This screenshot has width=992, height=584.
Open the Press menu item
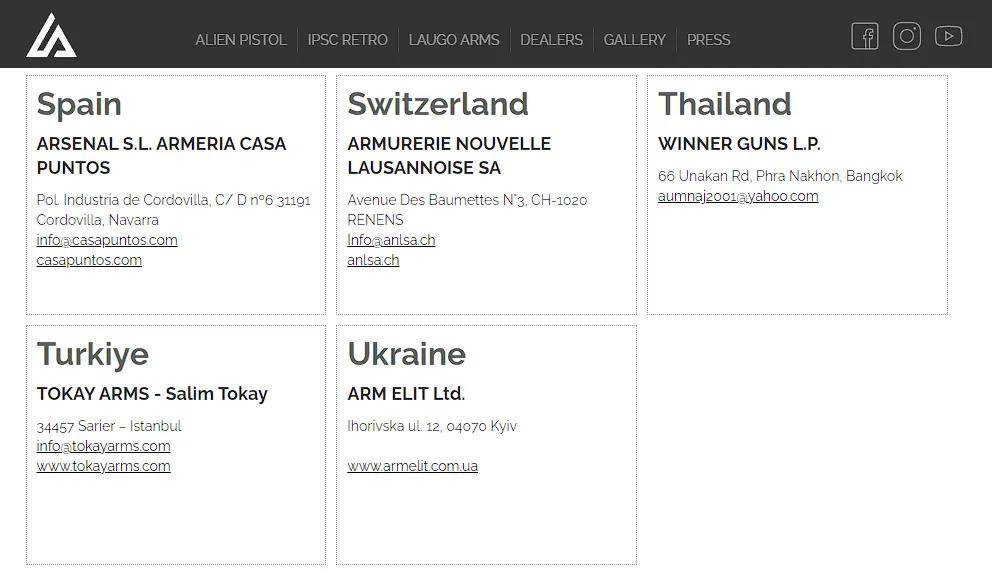click(708, 40)
